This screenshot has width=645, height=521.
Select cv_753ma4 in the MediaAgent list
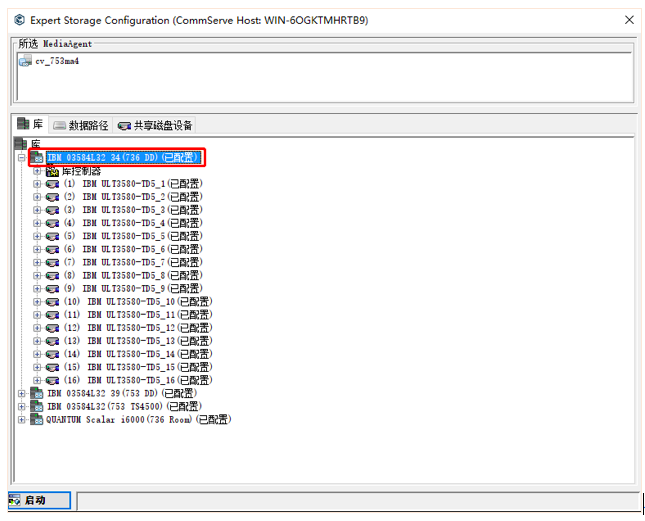[57, 61]
